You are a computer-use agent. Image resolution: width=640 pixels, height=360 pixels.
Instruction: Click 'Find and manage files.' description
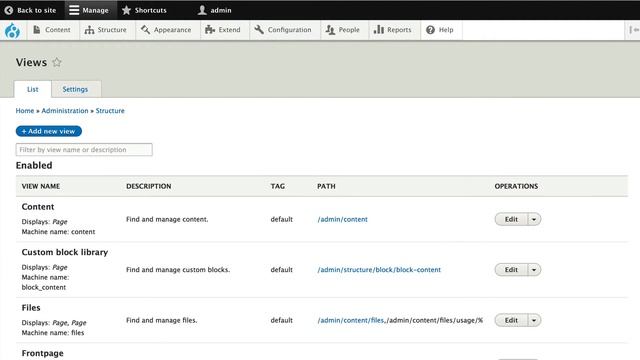[x=162, y=320]
